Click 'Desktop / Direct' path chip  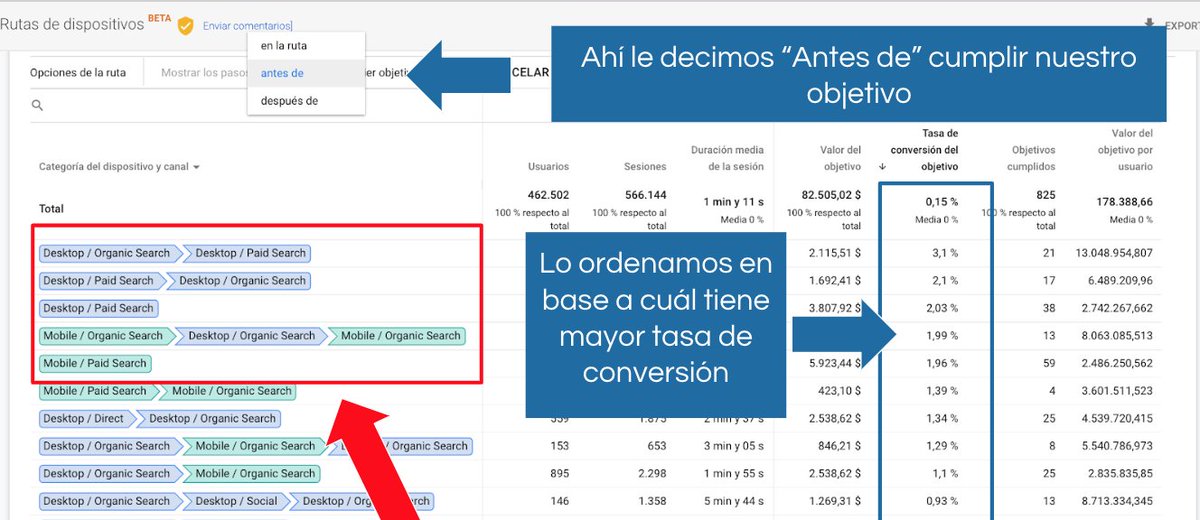[x=85, y=418]
